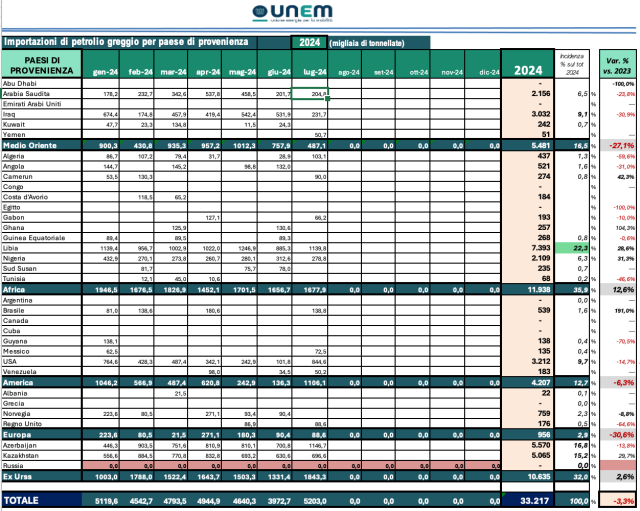Click the gen-24 column header

[106, 72]
